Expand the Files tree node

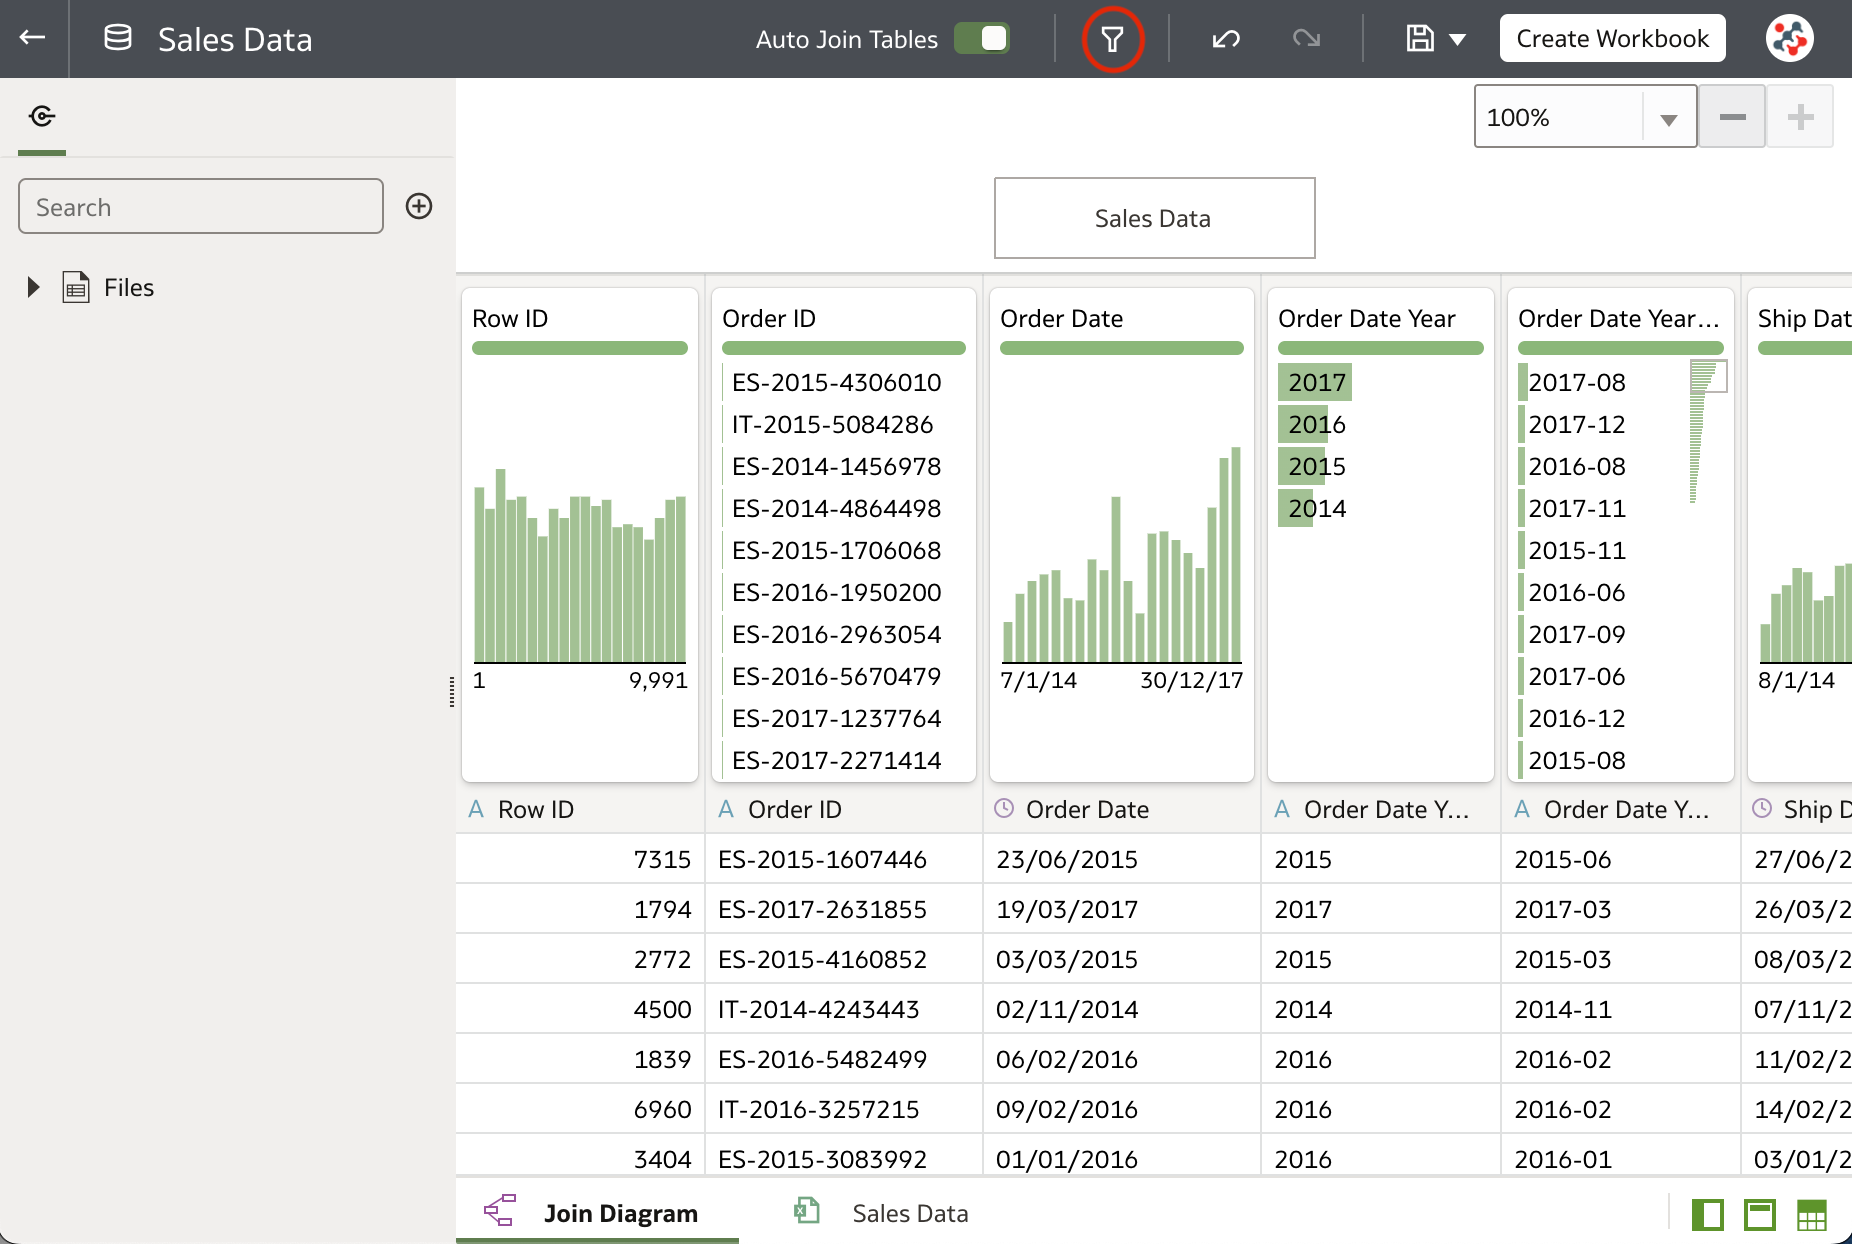pyautogui.click(x=34, y=287)
